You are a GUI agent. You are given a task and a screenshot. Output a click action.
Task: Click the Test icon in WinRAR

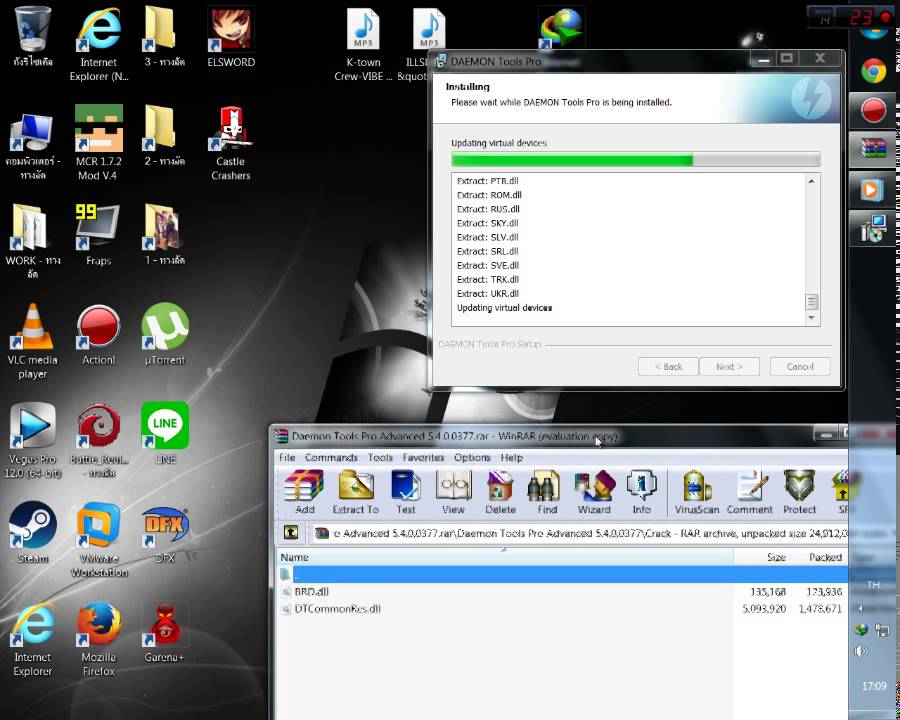coord(406,492)
